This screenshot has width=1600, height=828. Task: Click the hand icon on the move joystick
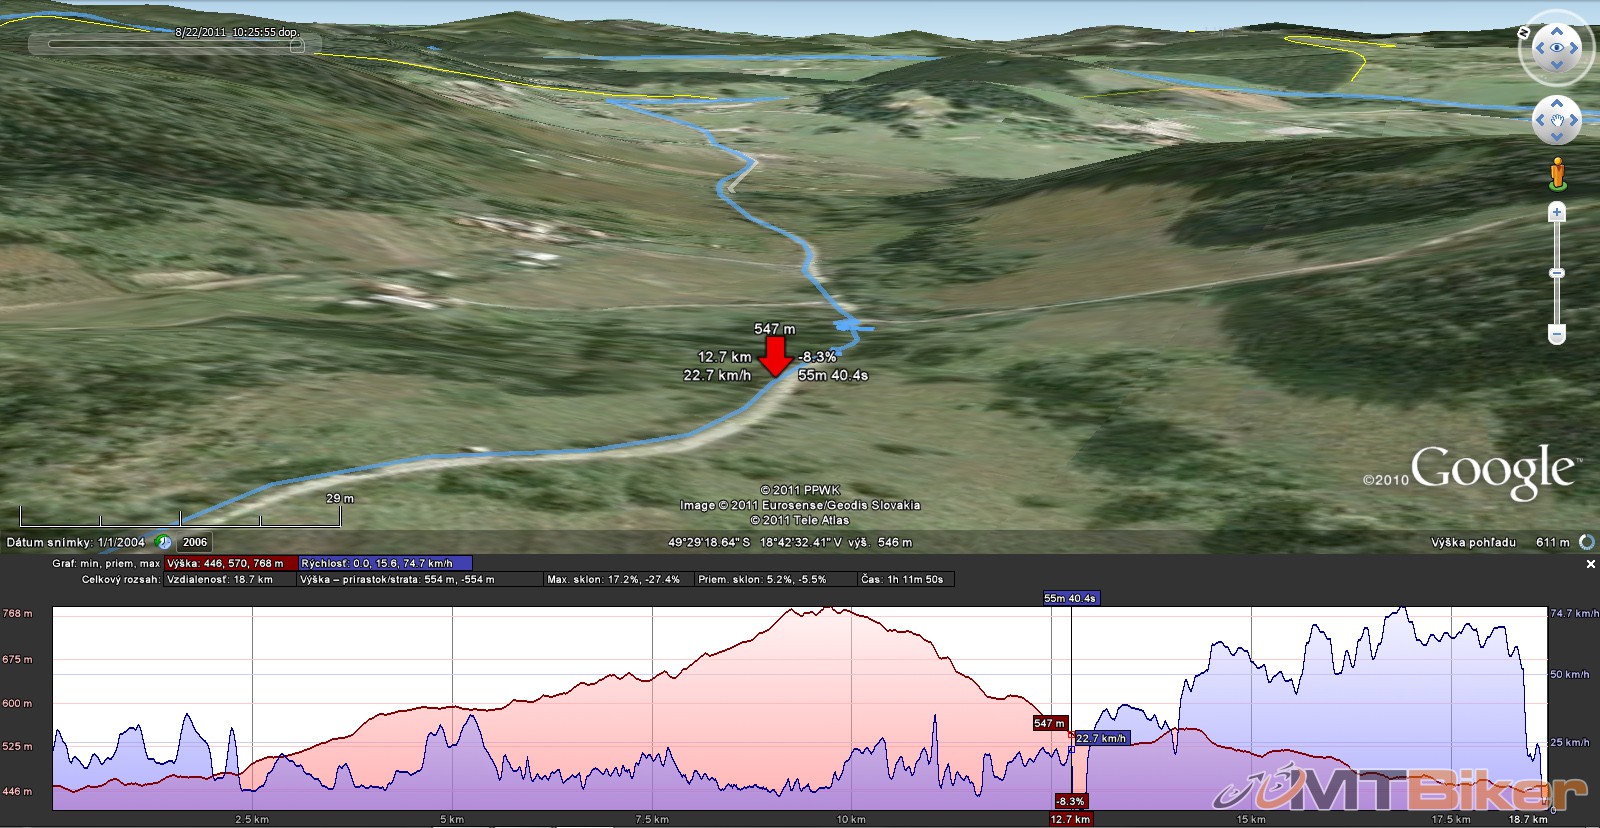pos(1556,121)
